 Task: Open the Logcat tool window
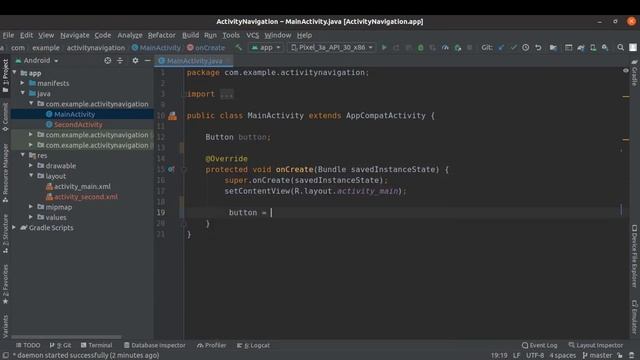253,345
